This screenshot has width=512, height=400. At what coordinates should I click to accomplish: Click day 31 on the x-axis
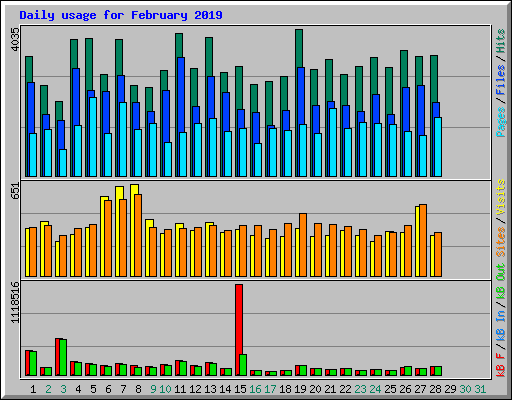tap(480, 389)
